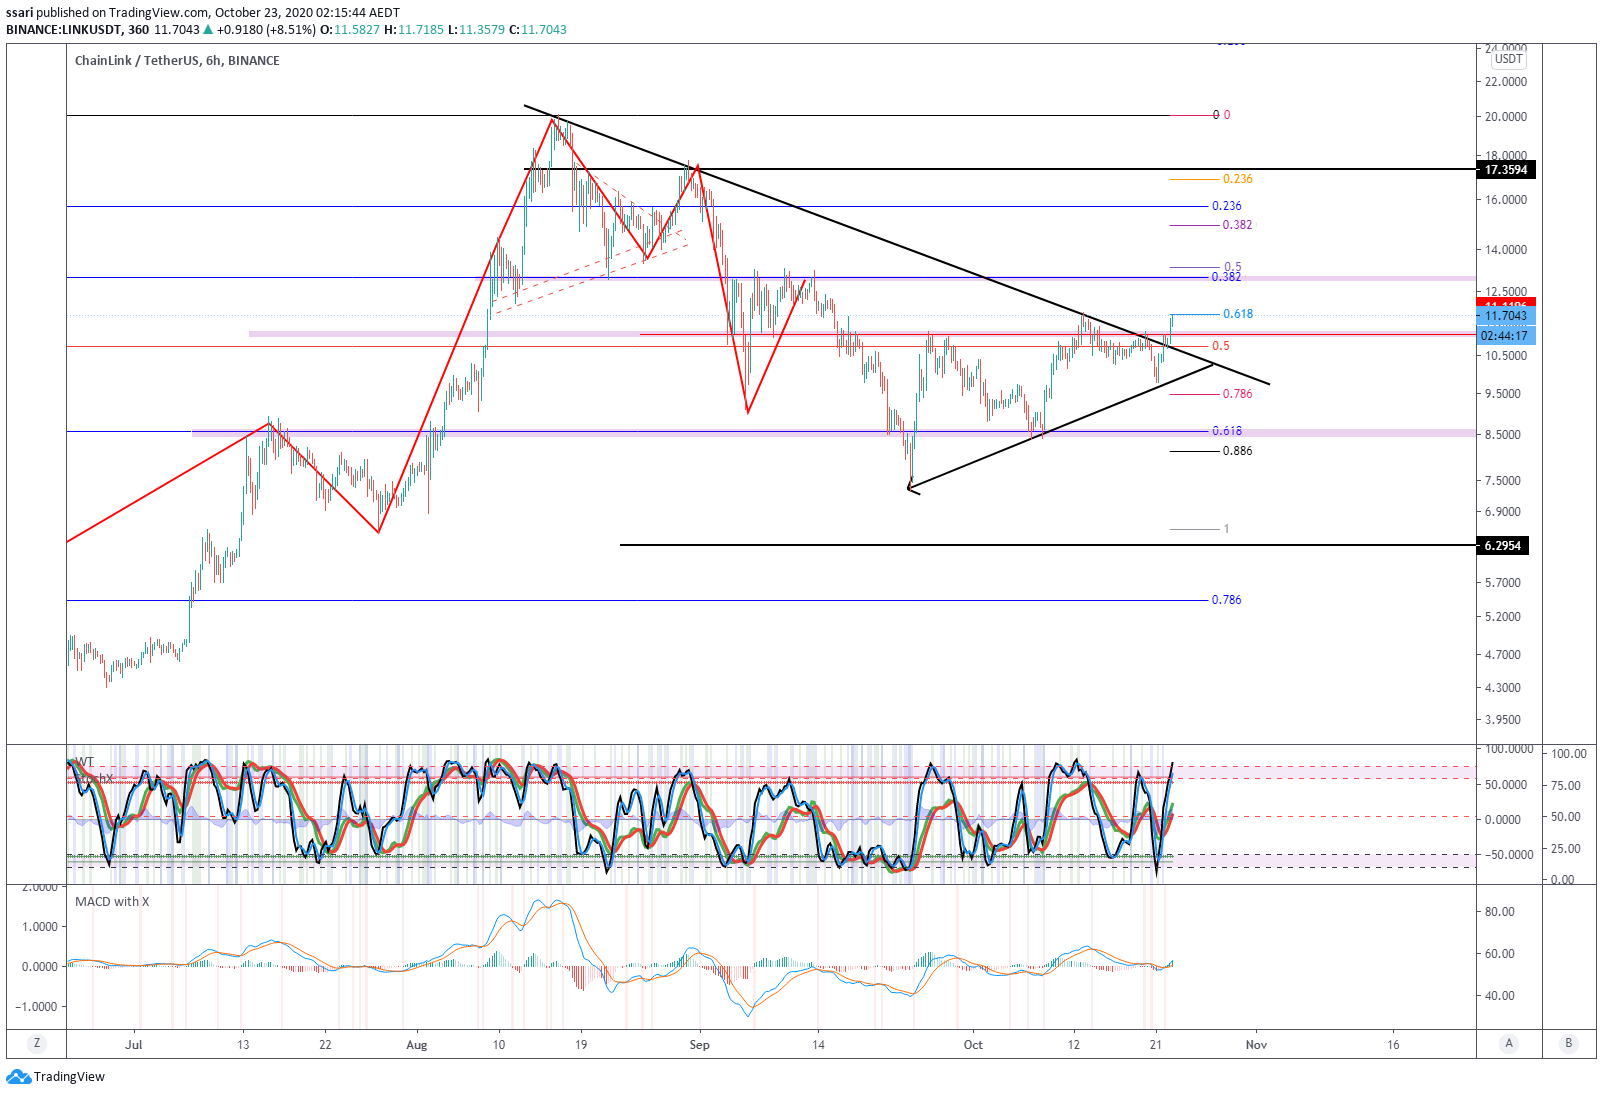This screenshot has height=1095, width=1603.
Task: Click the Z timezone button on time axis
Action: click(x=37, y=1043)
